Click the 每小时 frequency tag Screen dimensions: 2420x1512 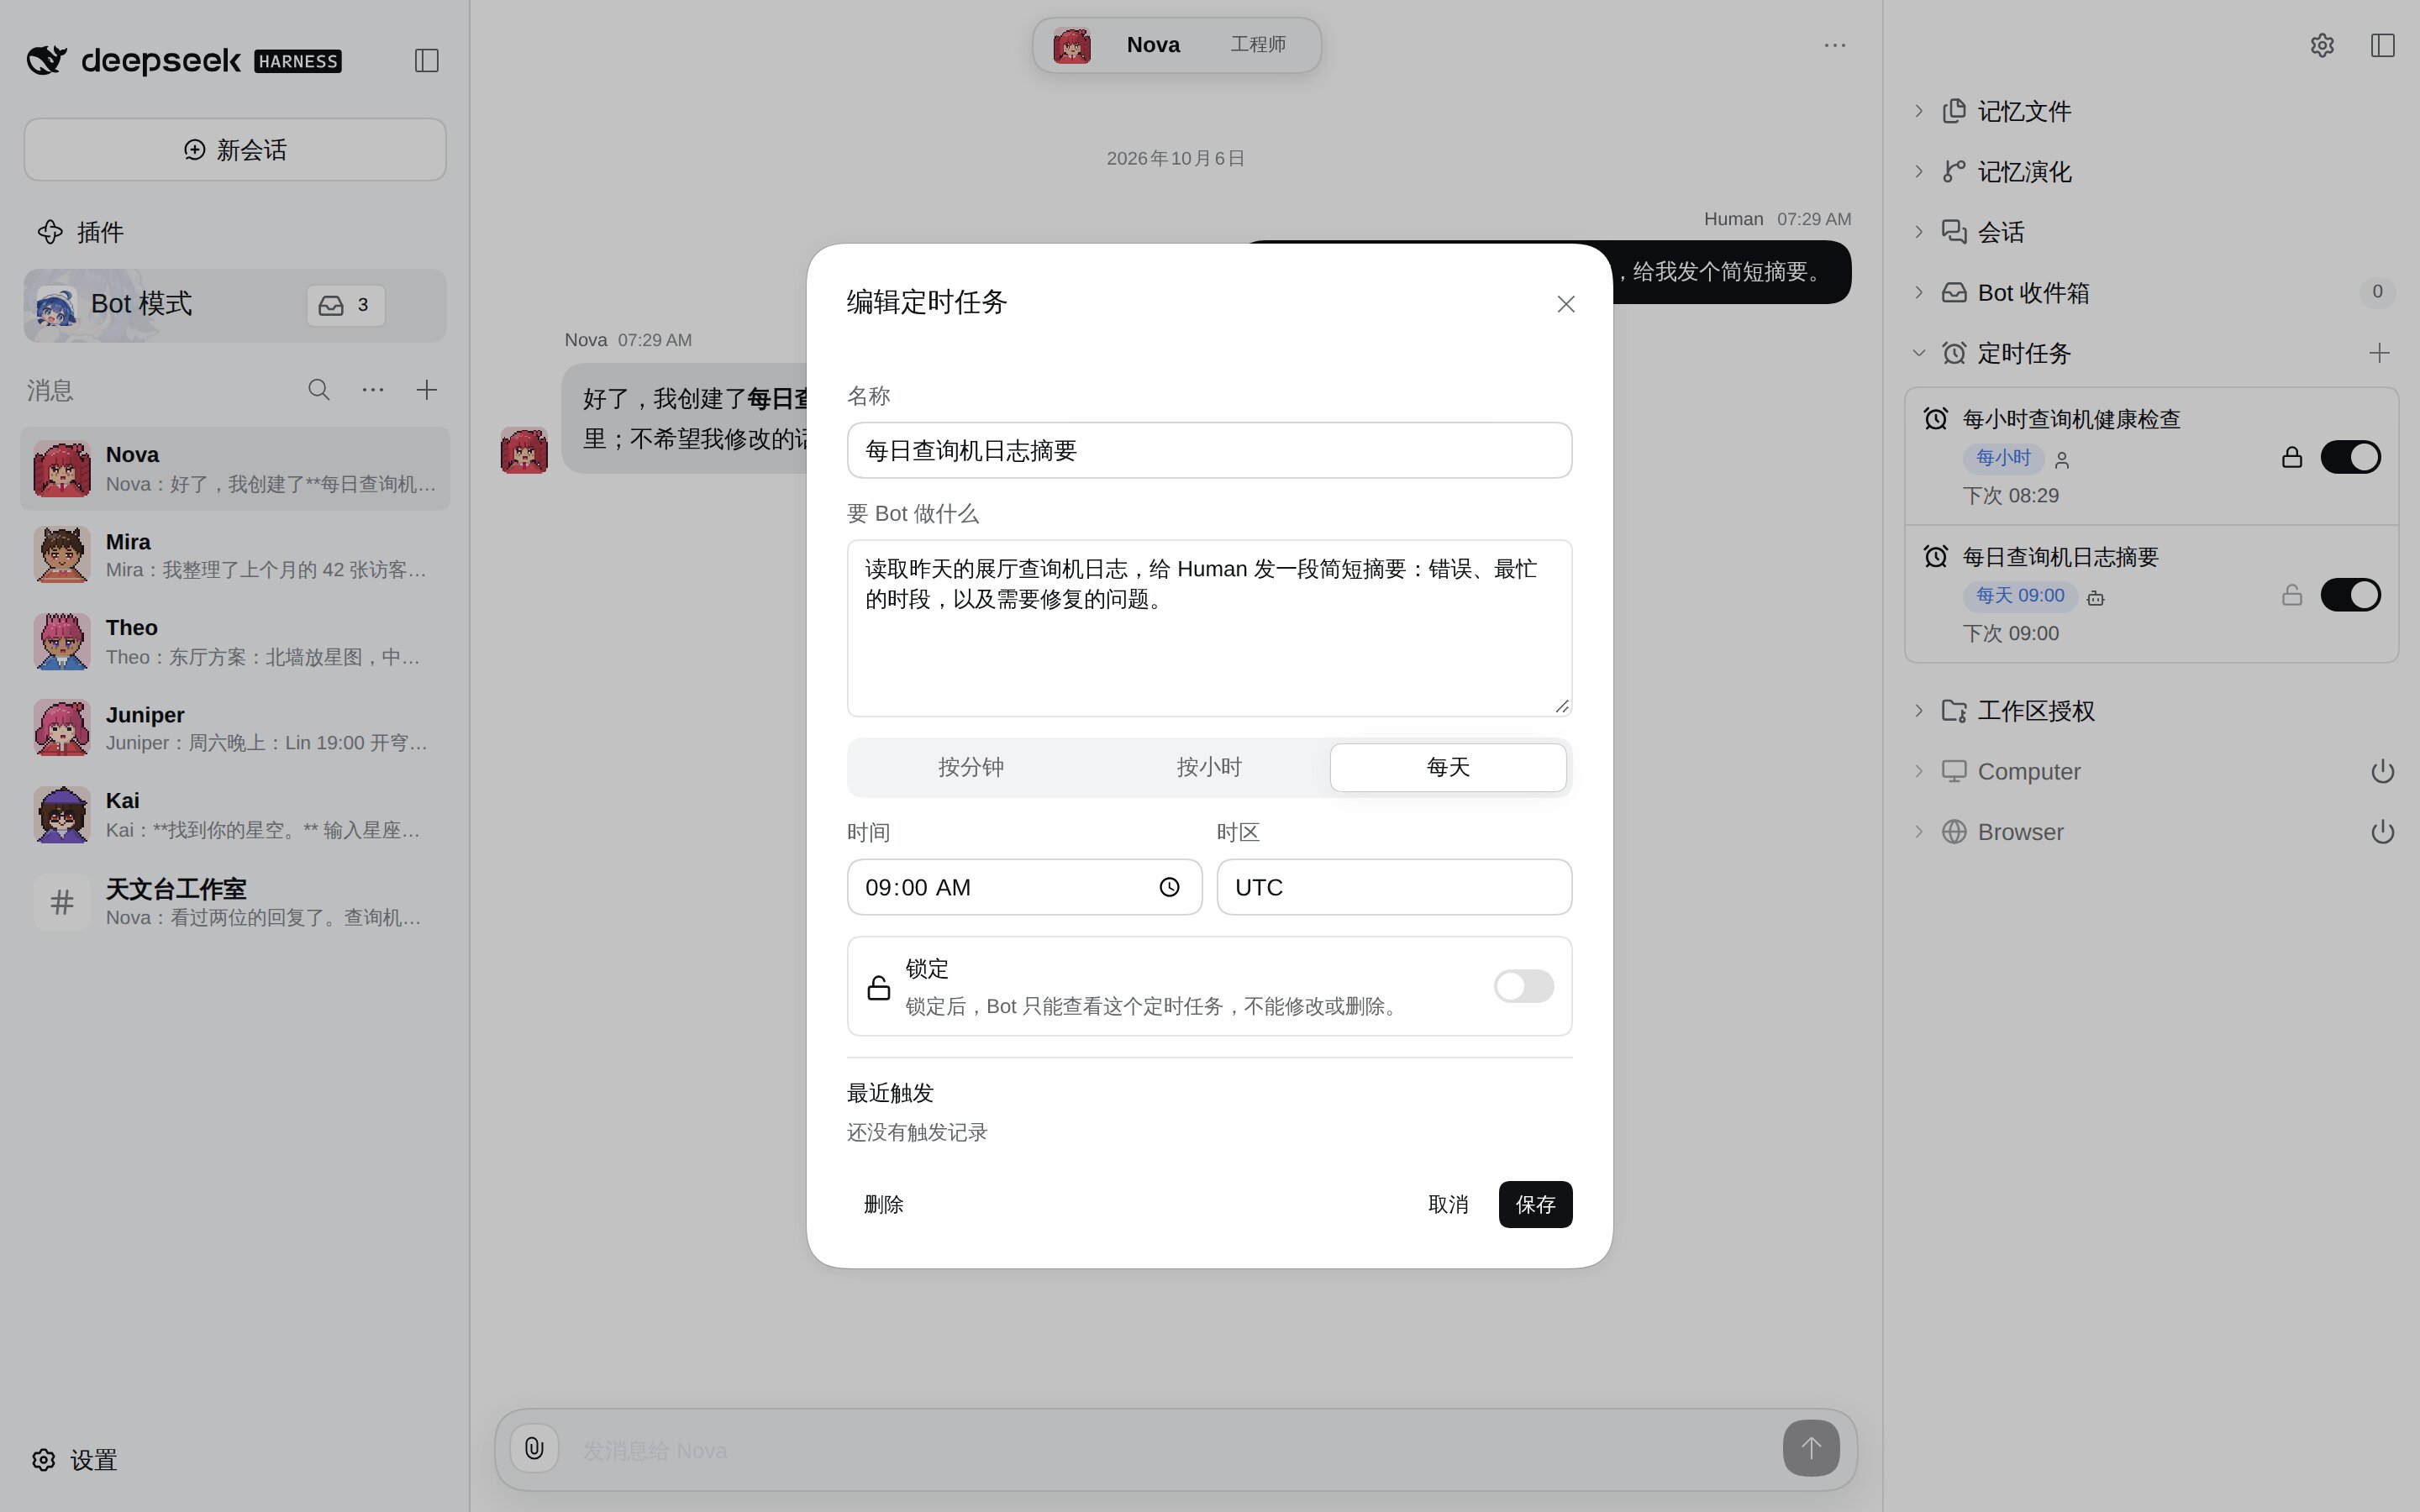(2003, 458)
